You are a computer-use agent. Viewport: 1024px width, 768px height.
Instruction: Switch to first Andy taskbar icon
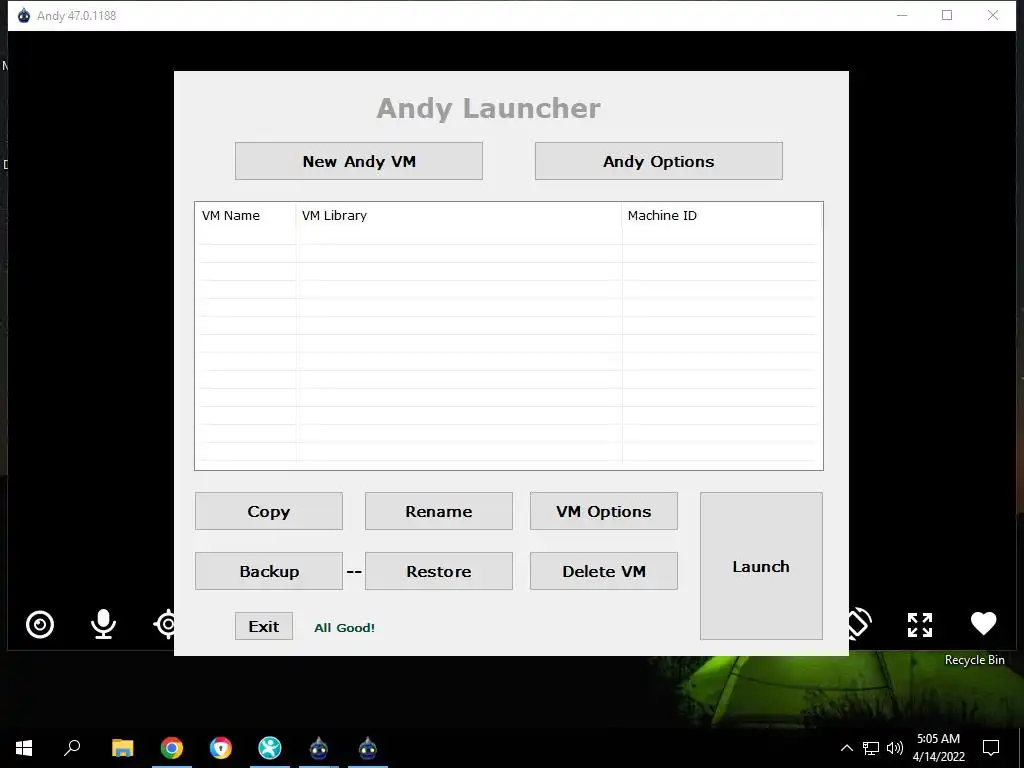click(x=319, y=748)
